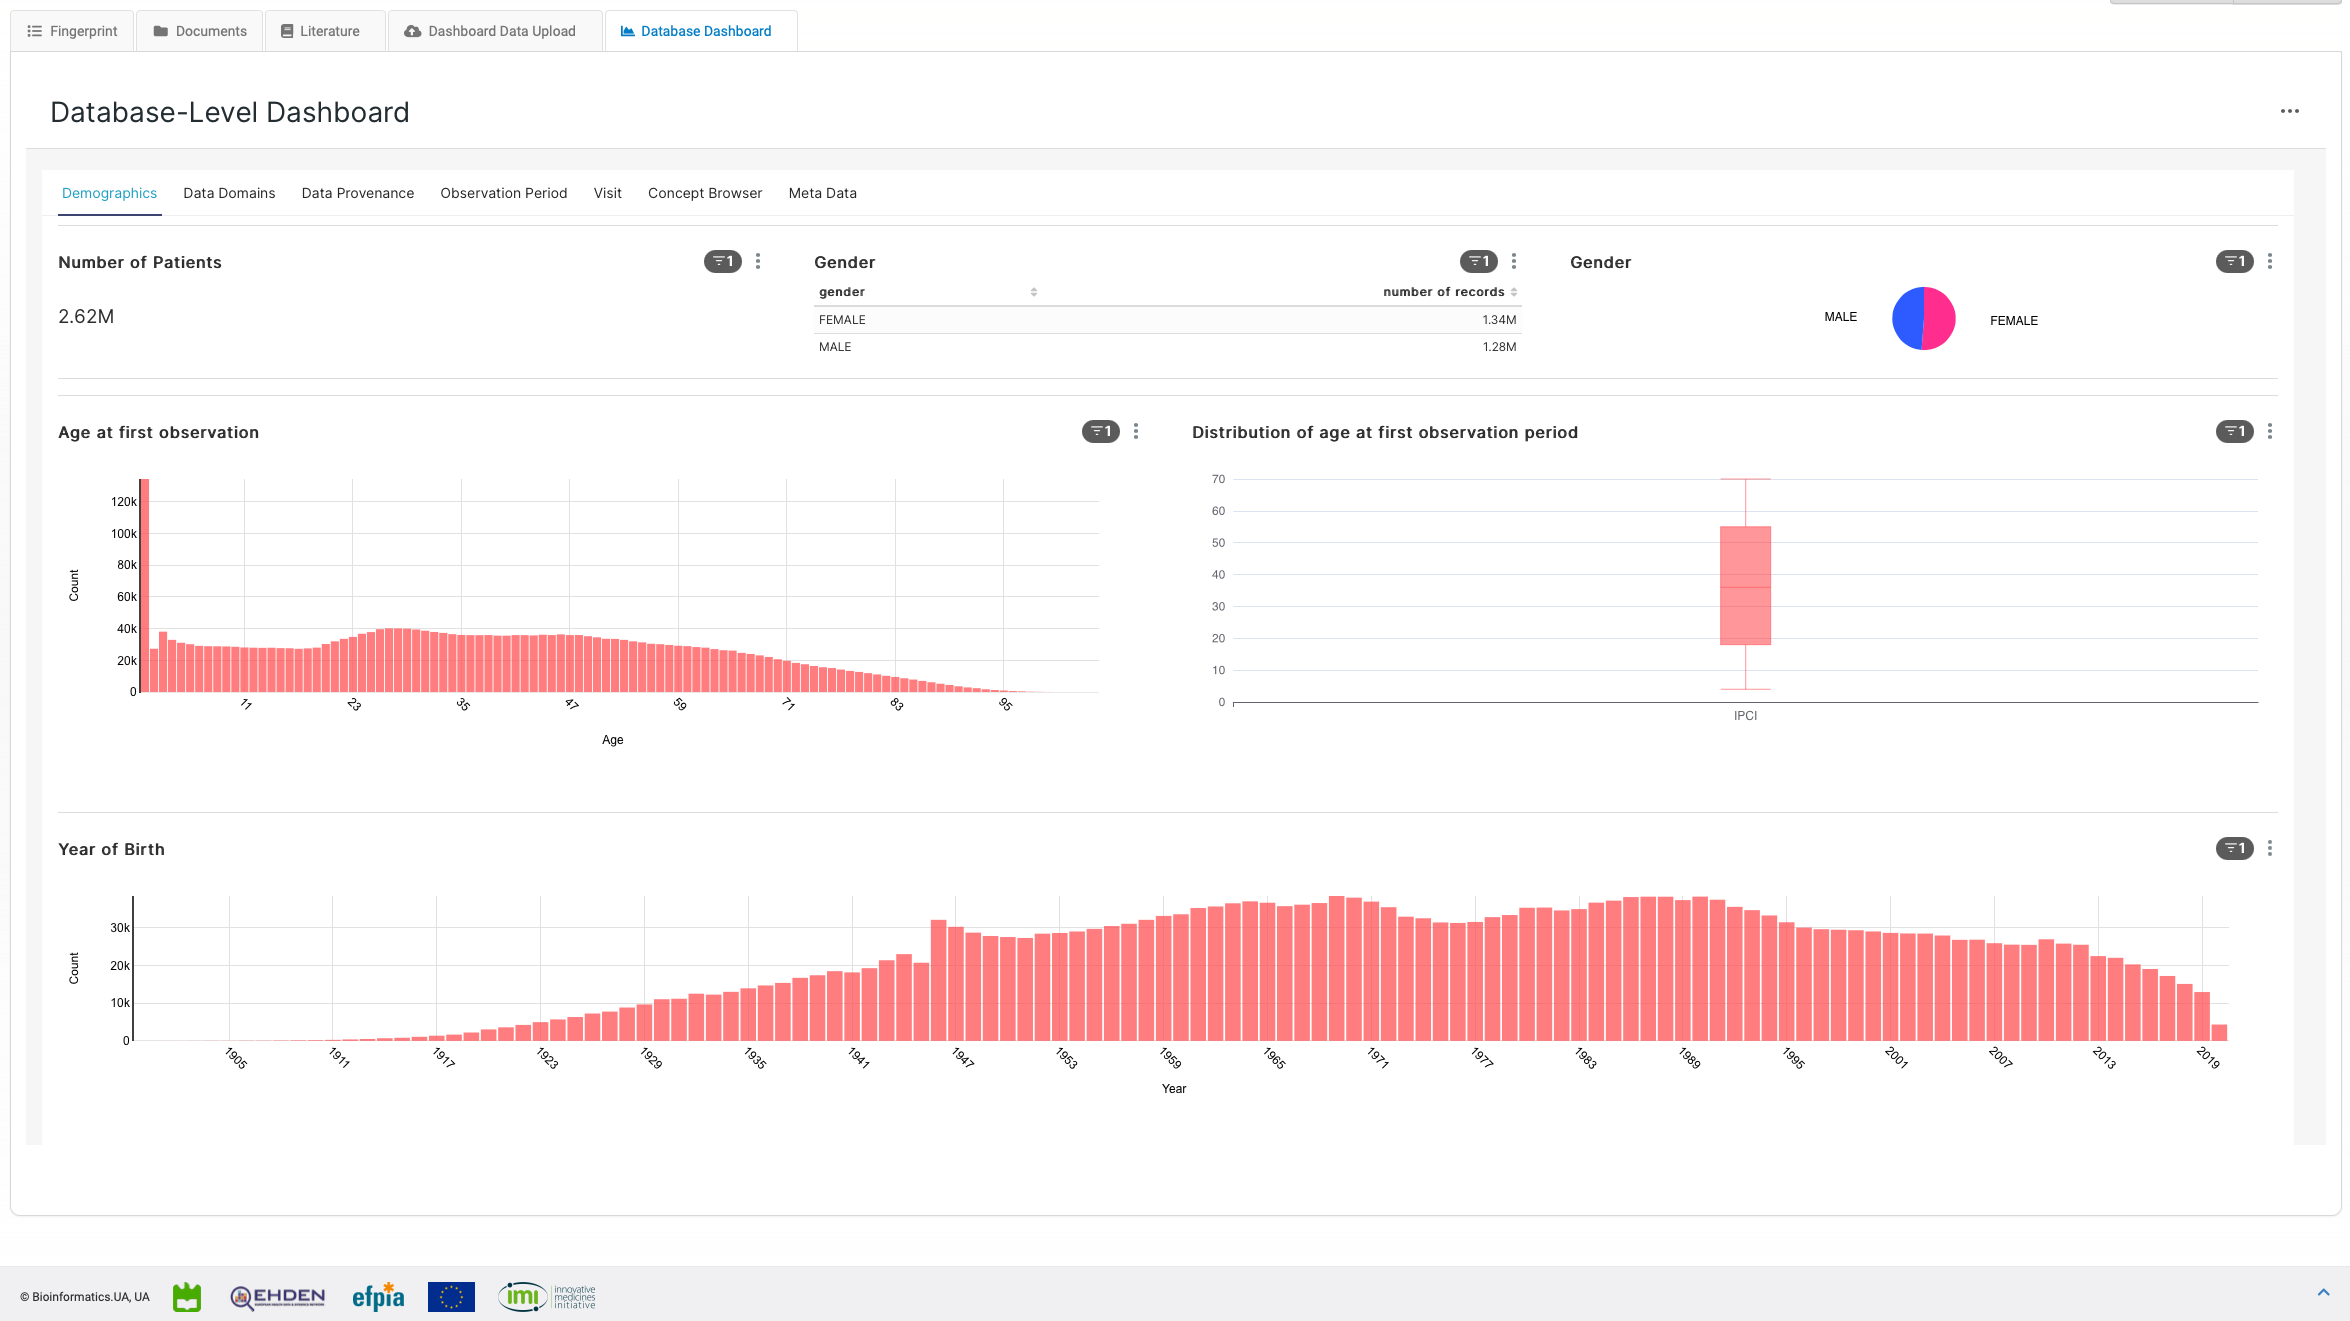Viewport: 2350px width, 1321px height.
Task: Click filter badge on Age at first observation
Action: pos(1100,431)
